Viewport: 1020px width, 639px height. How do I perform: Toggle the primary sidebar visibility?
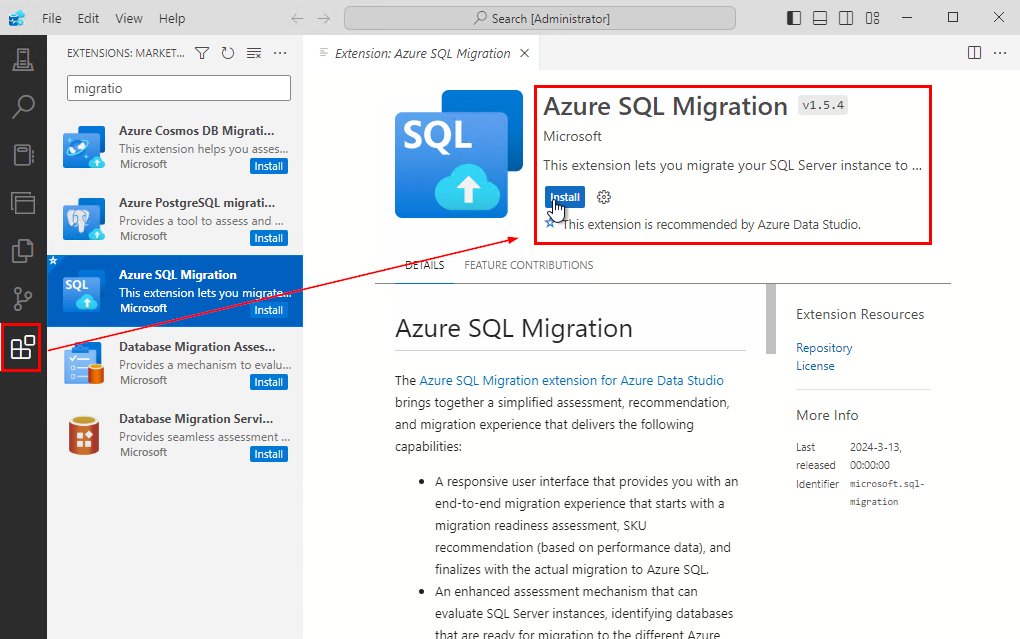pyautogui.click(x=793, y=17)
